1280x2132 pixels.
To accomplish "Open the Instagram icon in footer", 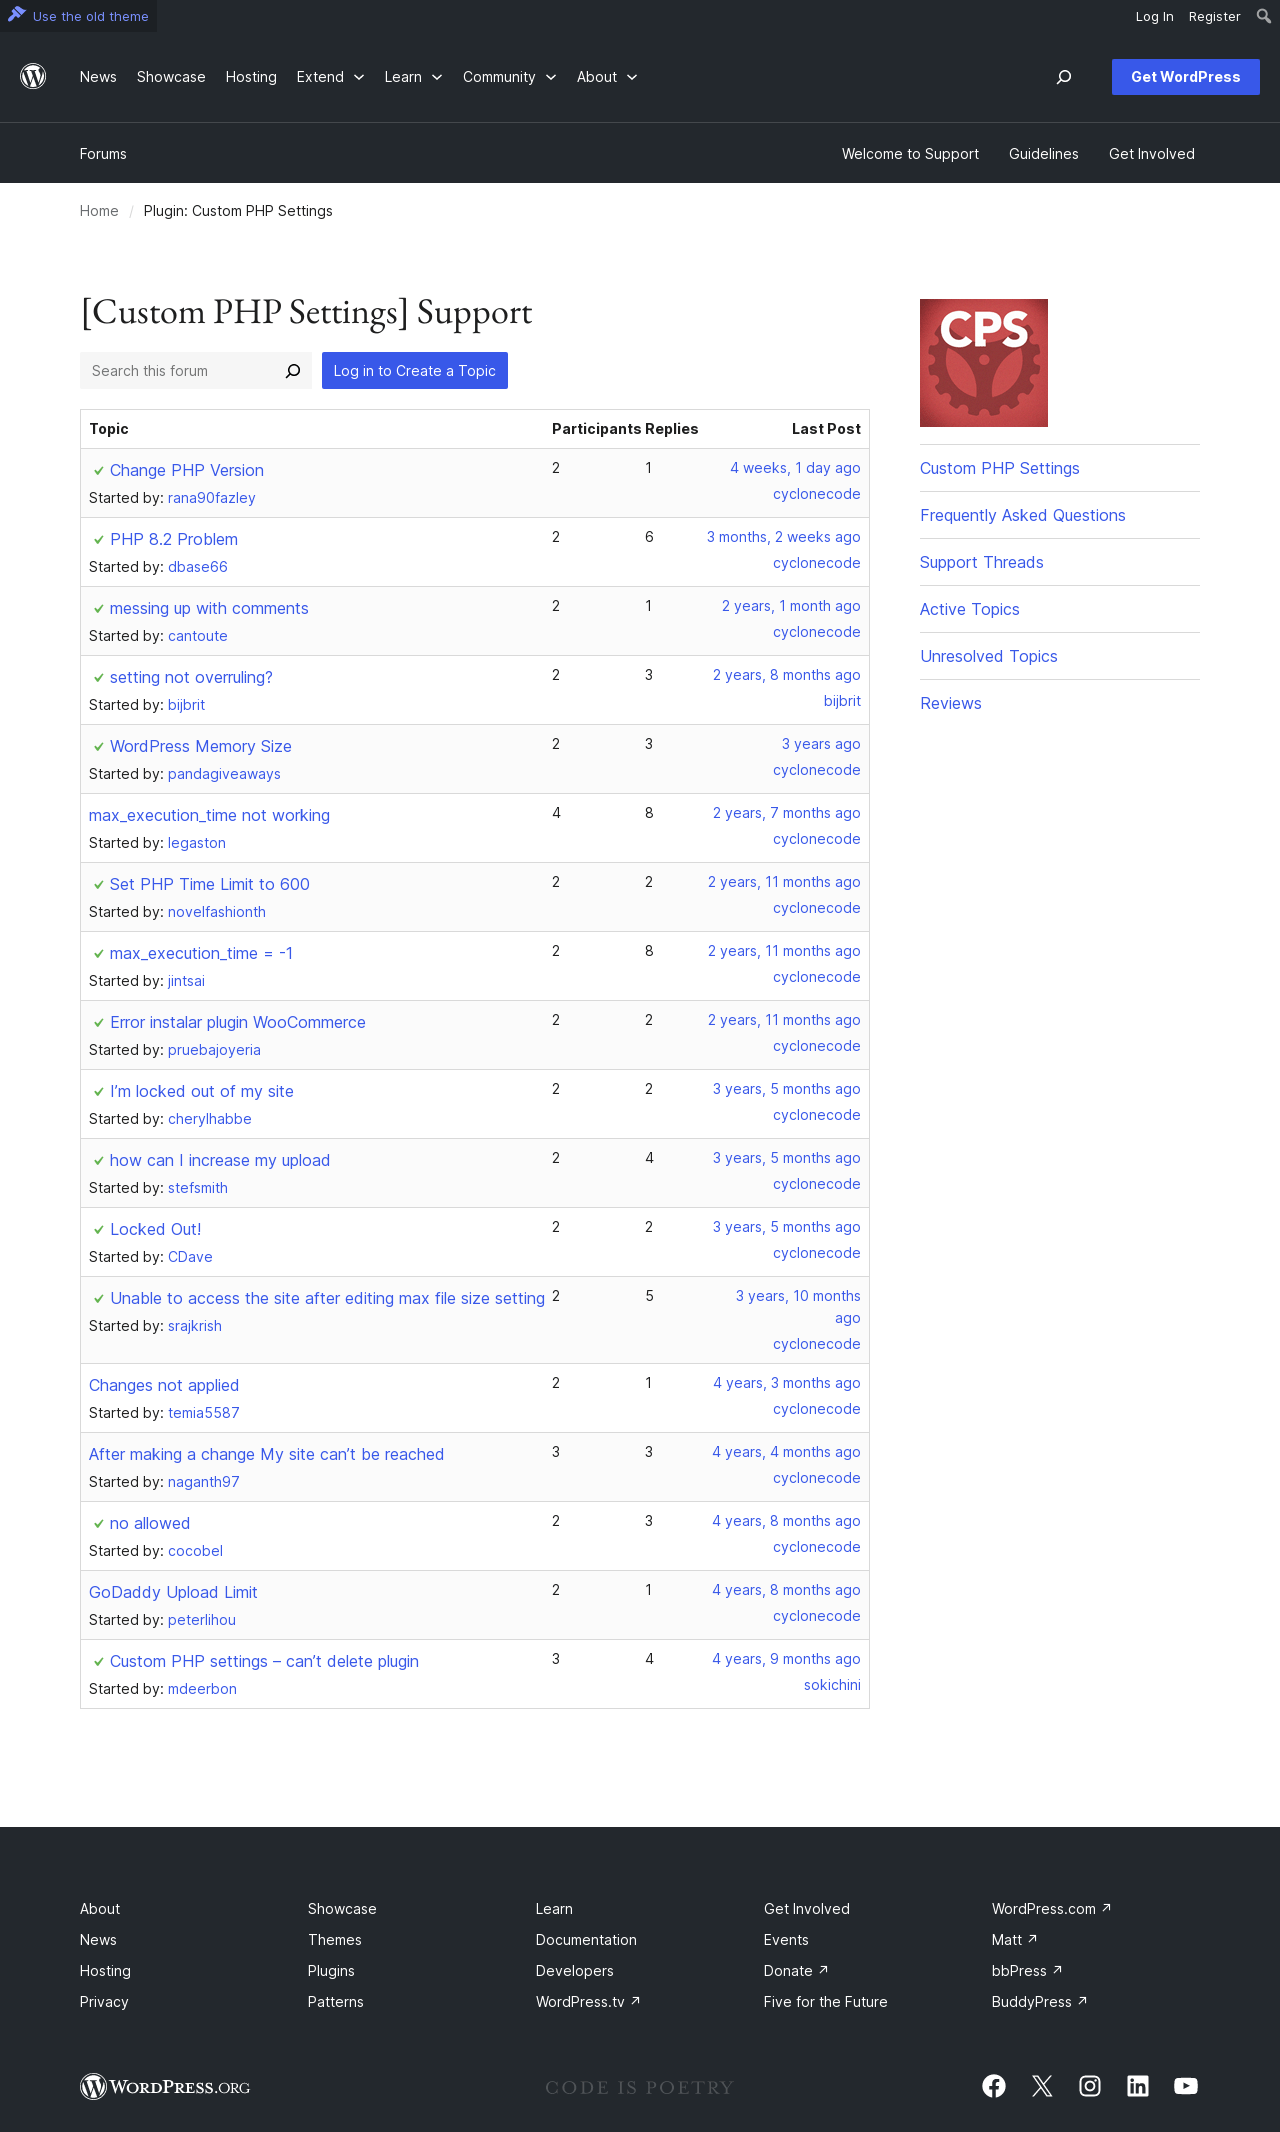I will [x=1090, y=2086].
